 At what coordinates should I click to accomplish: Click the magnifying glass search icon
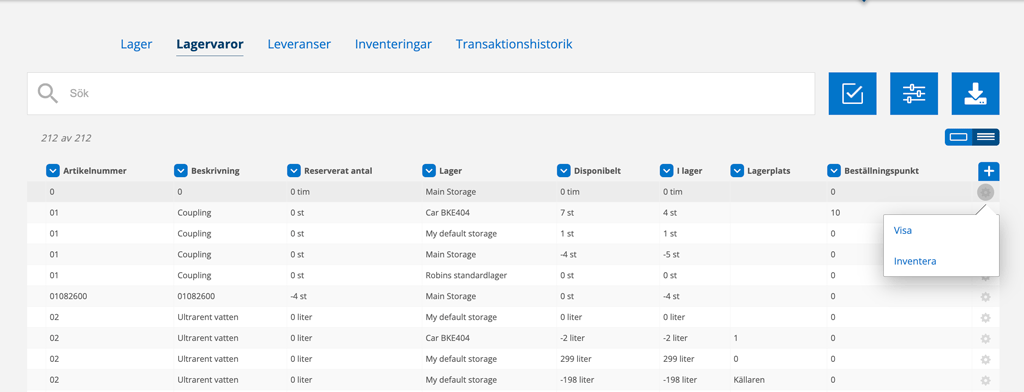(48, 93)
